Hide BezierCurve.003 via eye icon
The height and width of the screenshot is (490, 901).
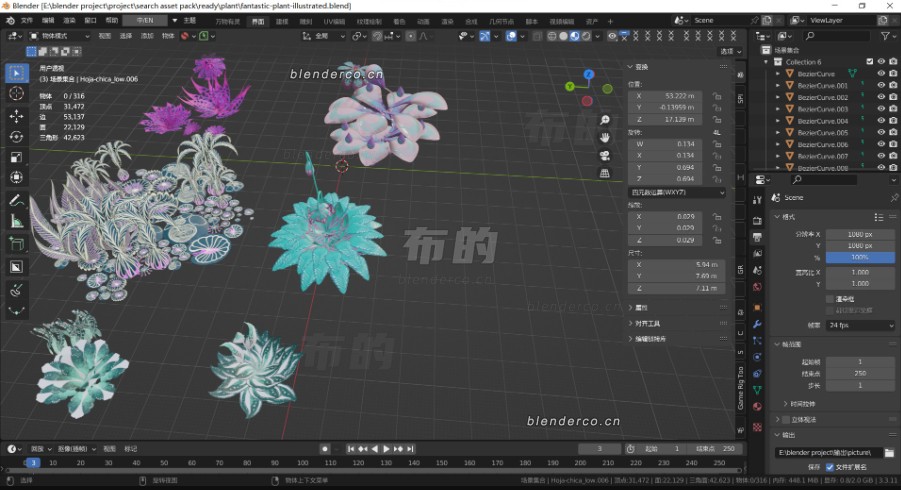(881, 109)
